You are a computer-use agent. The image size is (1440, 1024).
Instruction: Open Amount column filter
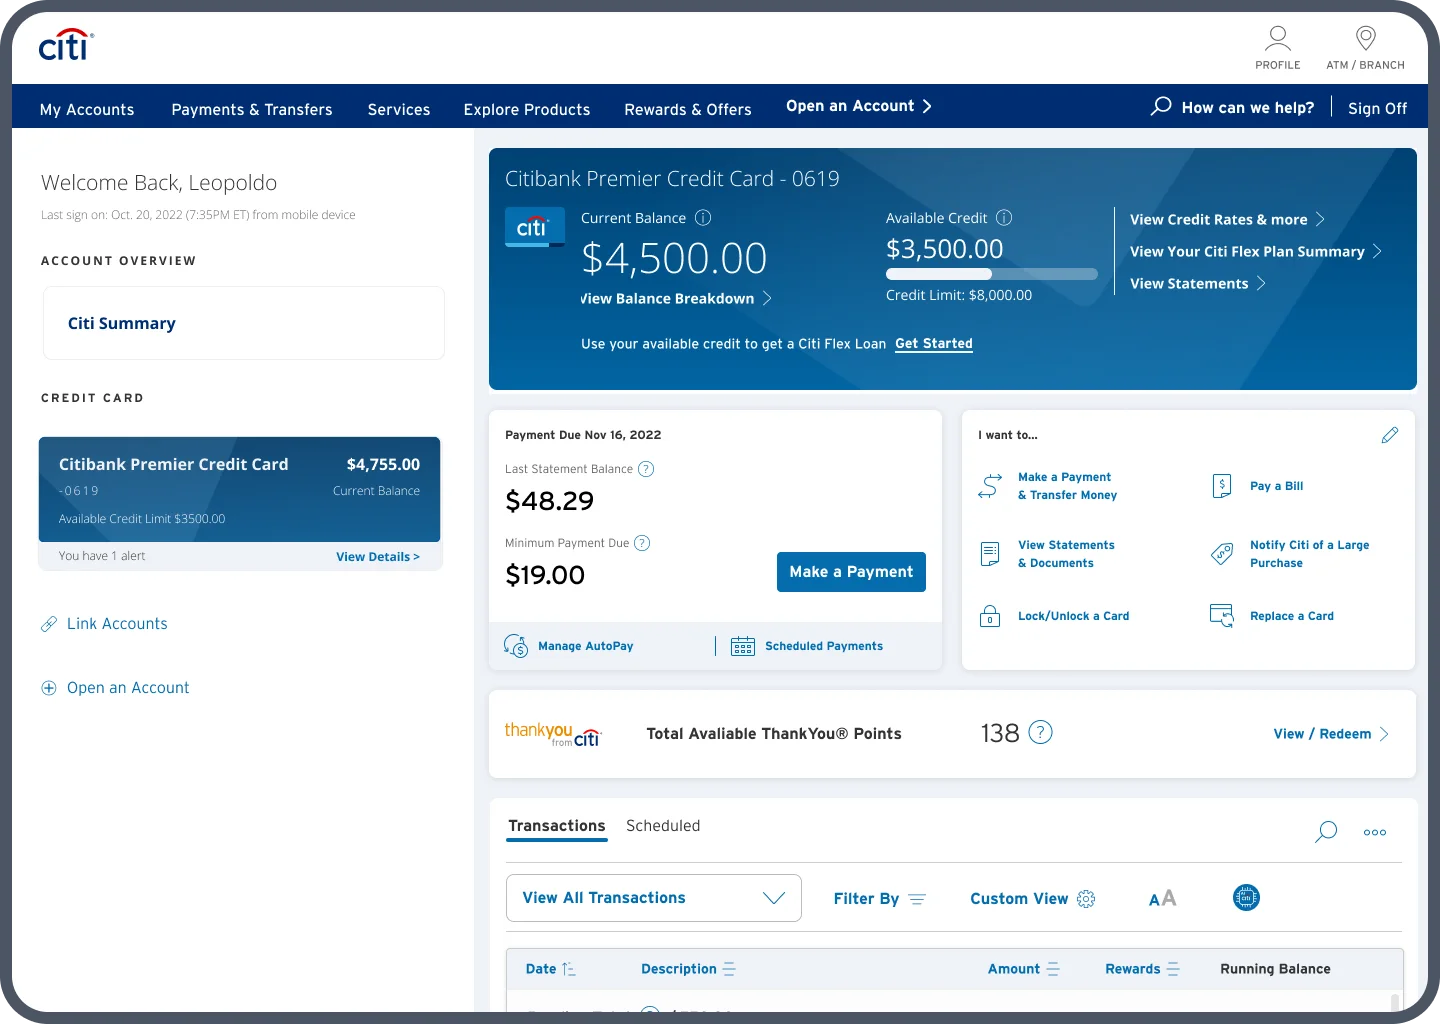pos(1053,969)
